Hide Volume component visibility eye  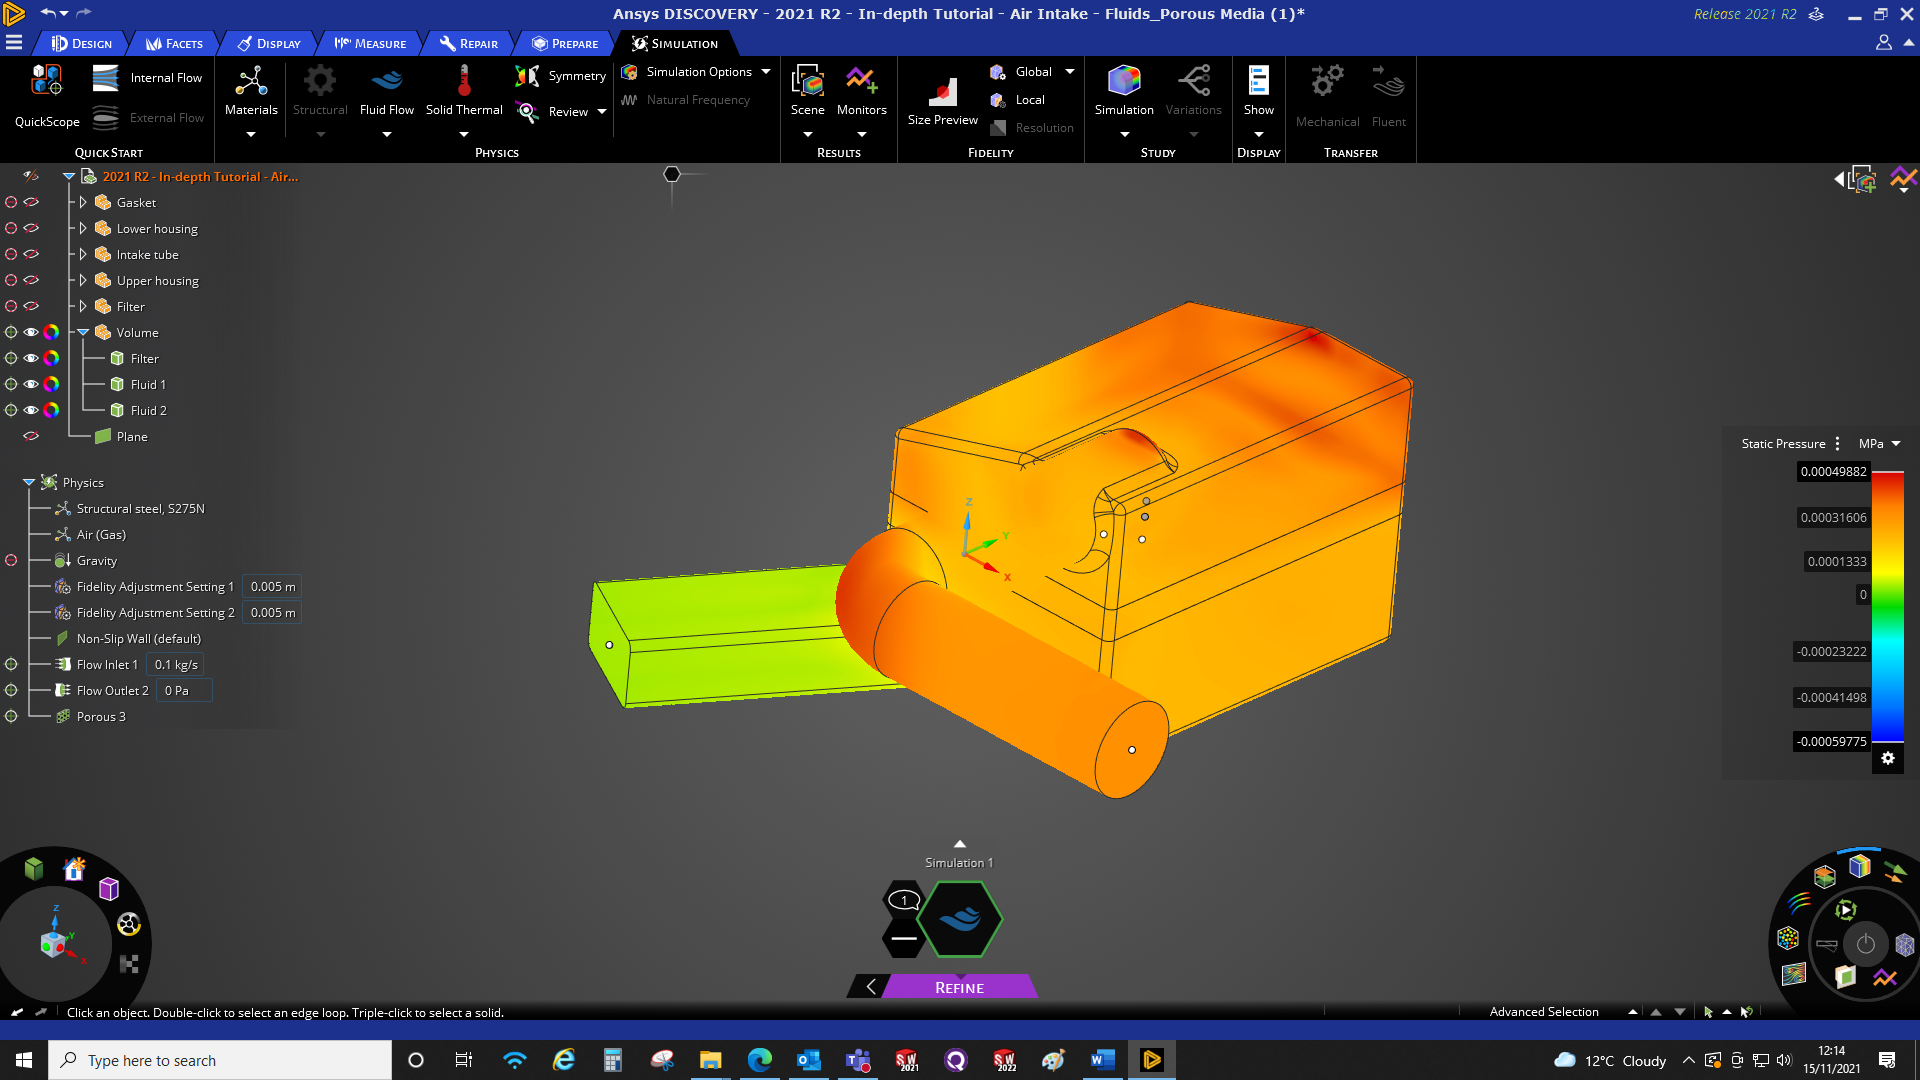point(31,332)
